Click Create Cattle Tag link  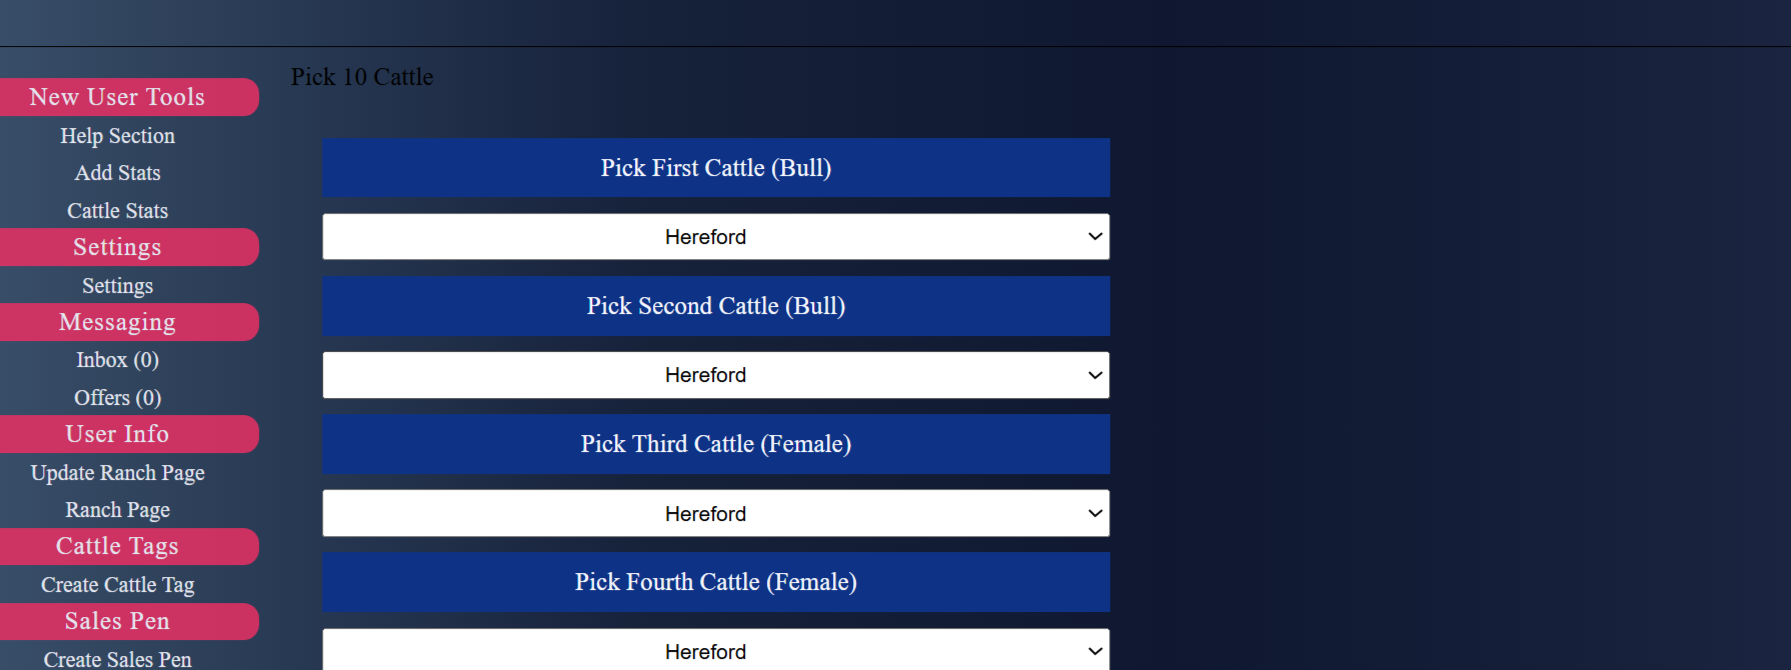117,585
